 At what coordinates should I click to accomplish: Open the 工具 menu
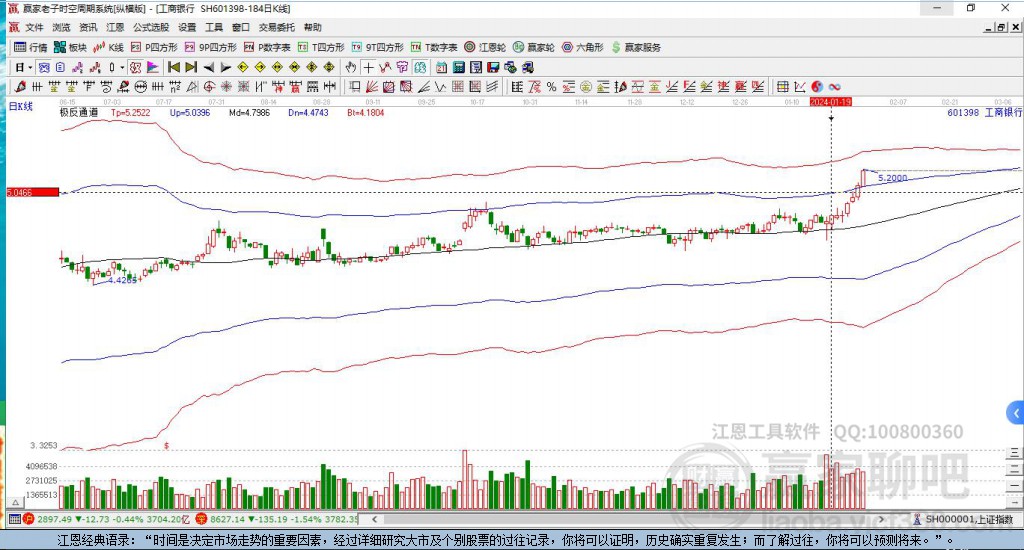214,27
